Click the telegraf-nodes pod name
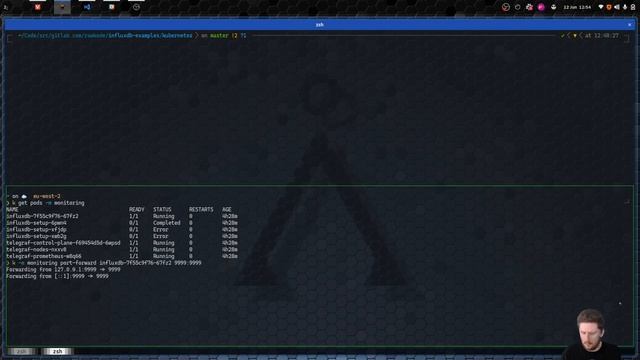 click(x=36, y=249)
